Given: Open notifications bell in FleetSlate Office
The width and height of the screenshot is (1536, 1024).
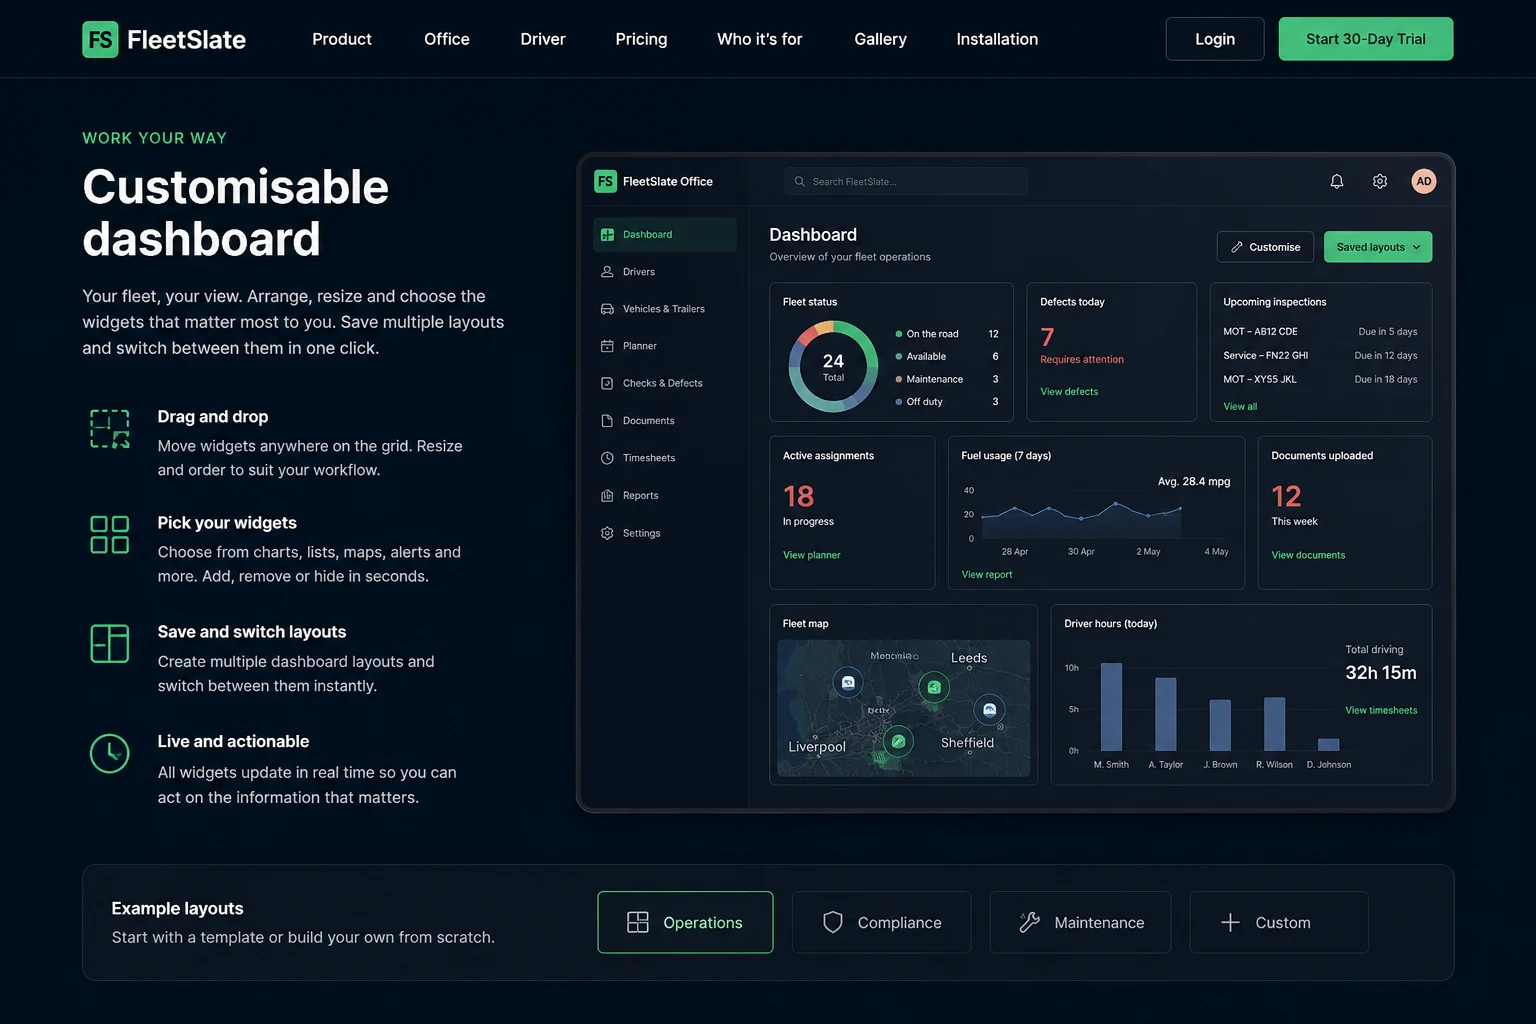Looking at the screenshot, I should tap(1337, 181).
